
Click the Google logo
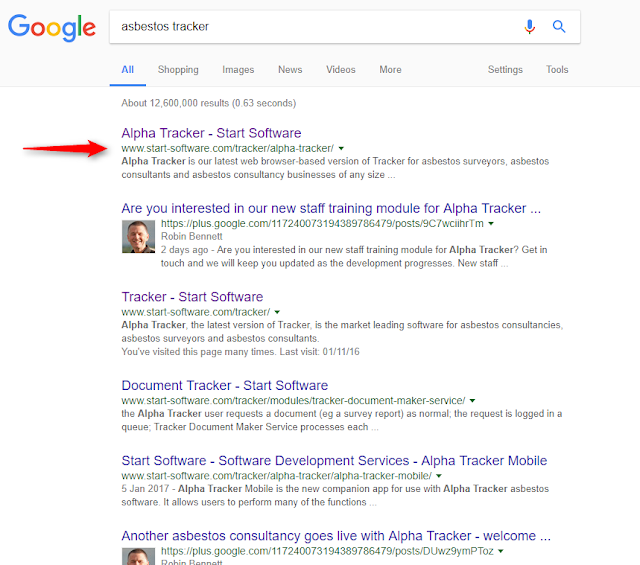pos(52,27)
